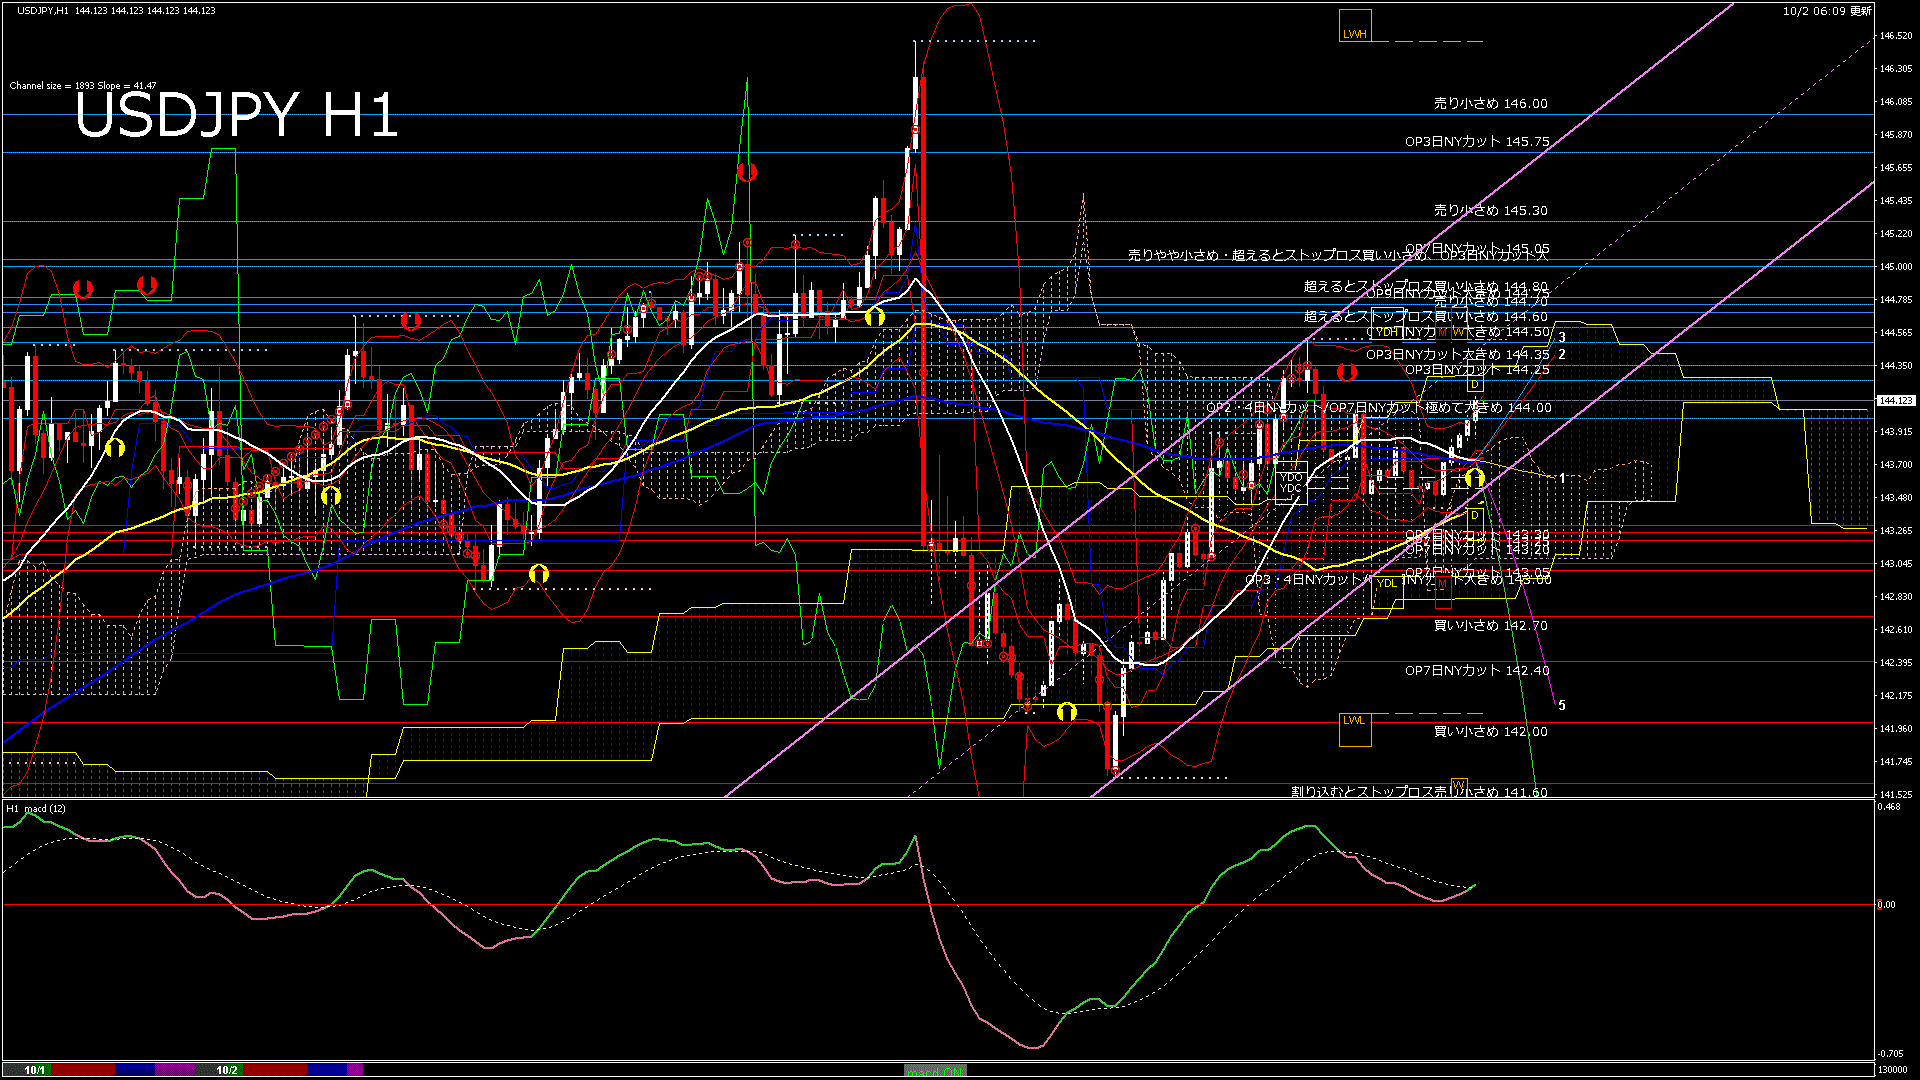Toggle the macd ON button
The image size is (1920, 1080).
click(935, 1071)
